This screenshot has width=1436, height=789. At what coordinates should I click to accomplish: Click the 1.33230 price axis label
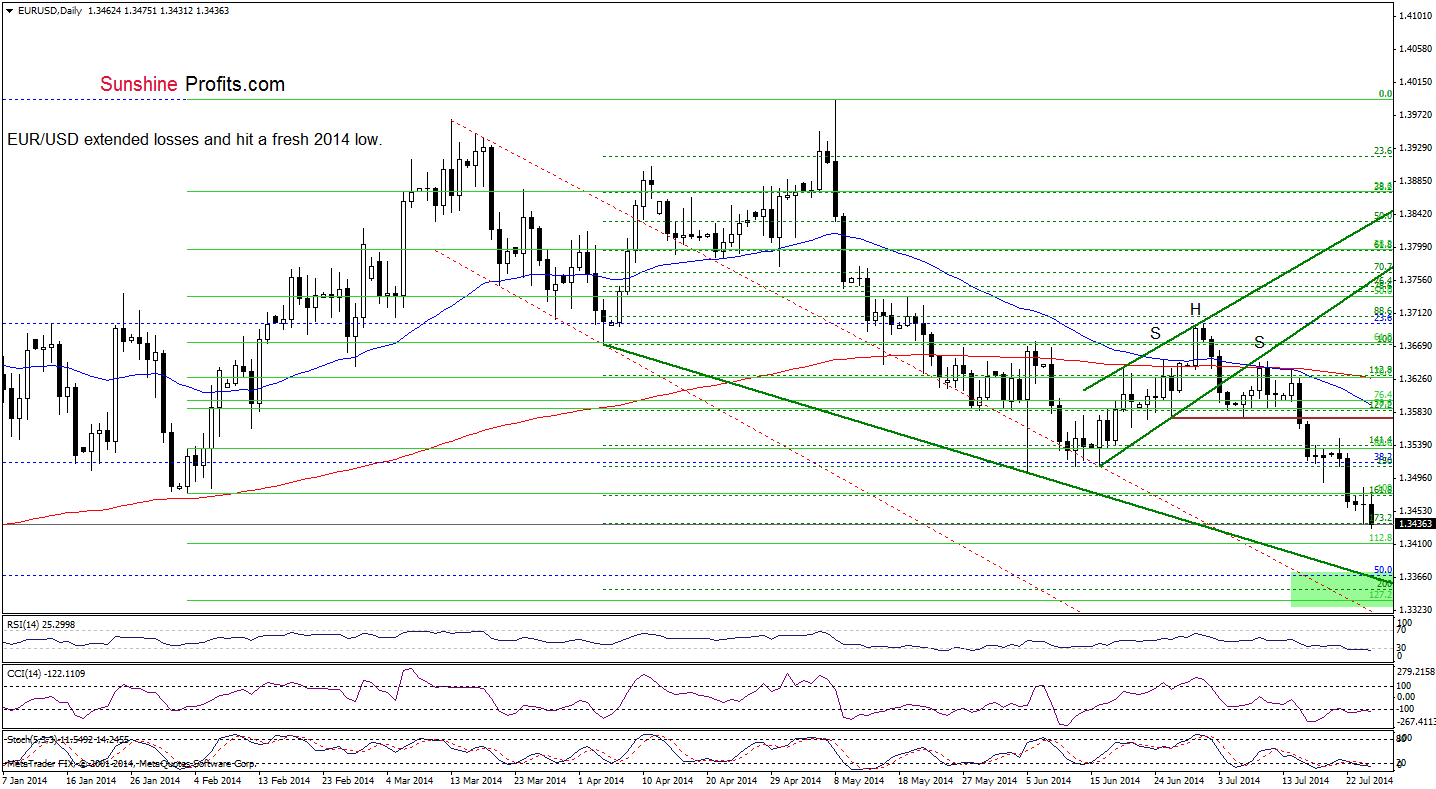(x=1415, y=610)
